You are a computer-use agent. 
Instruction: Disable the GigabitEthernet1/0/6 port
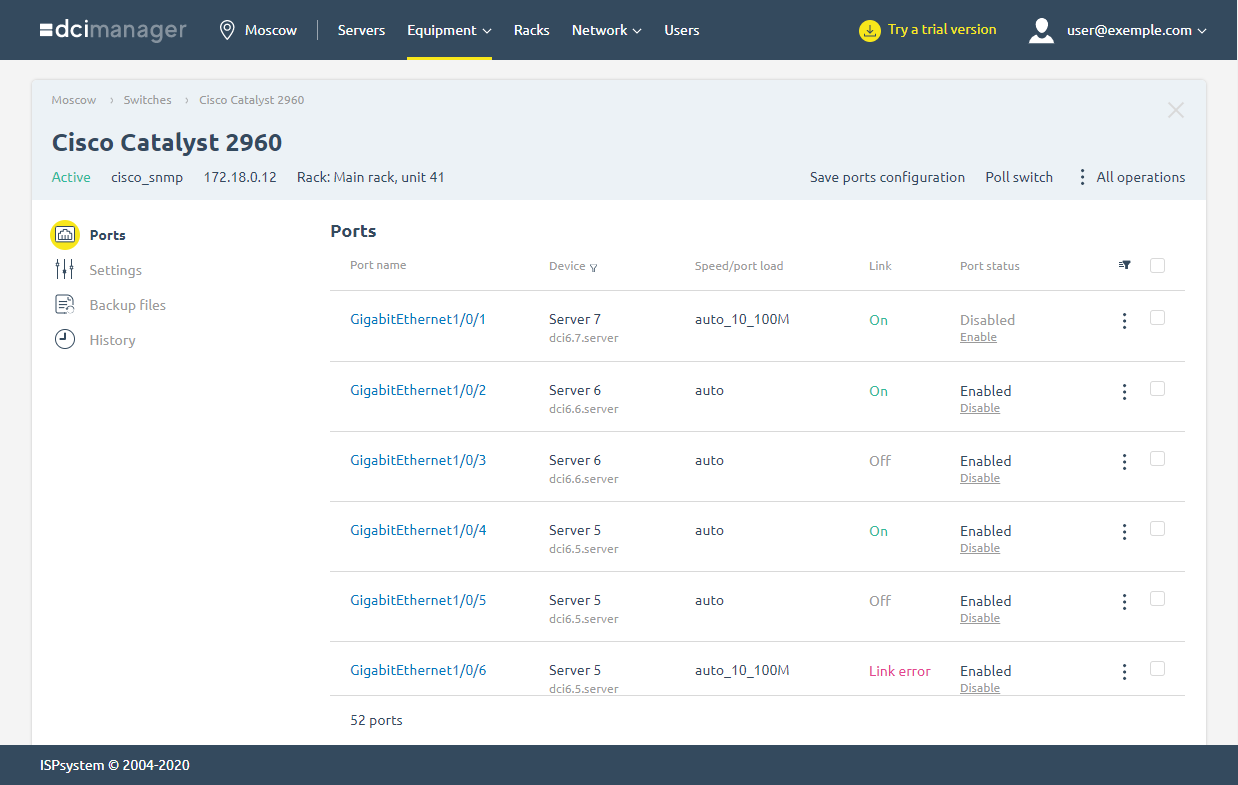tap(980, 688)
